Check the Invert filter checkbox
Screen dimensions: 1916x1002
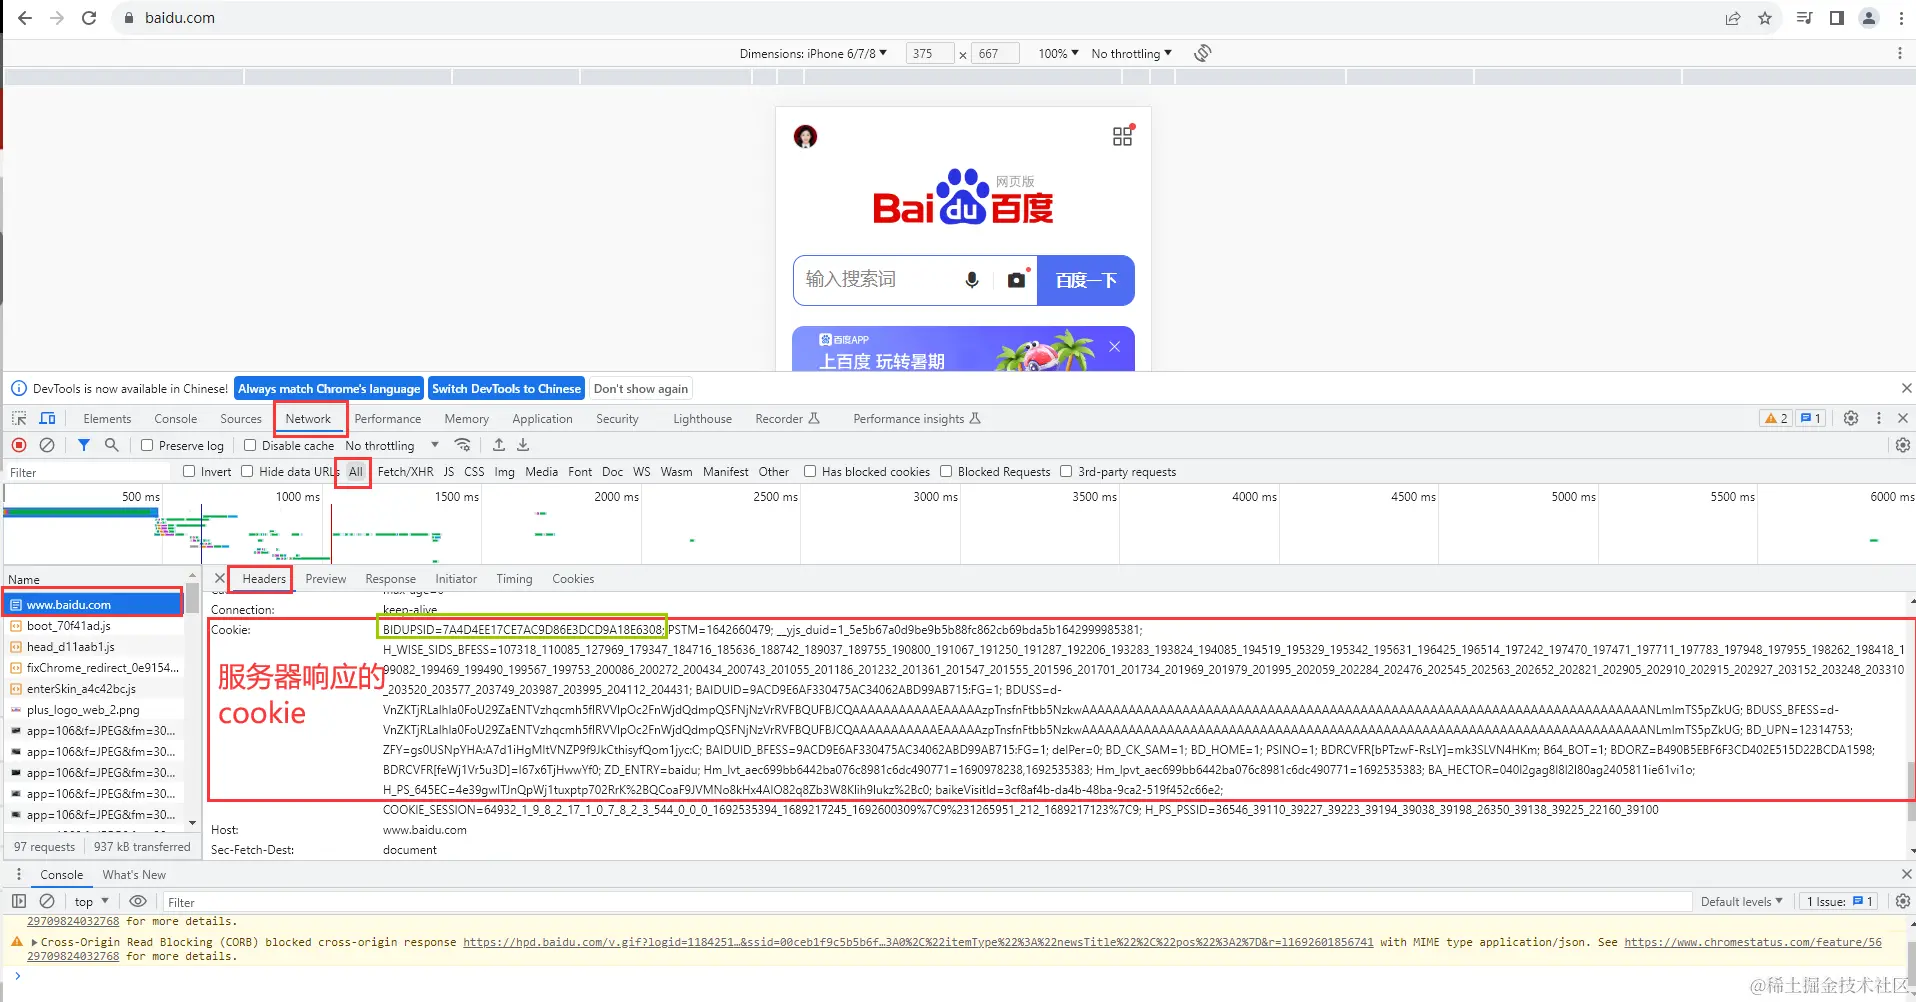189,471
